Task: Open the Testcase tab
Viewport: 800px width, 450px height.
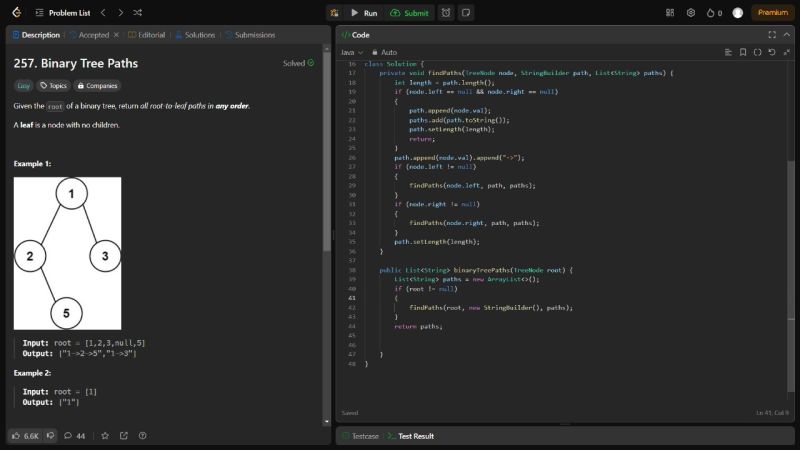Action: tap(361, 436)
